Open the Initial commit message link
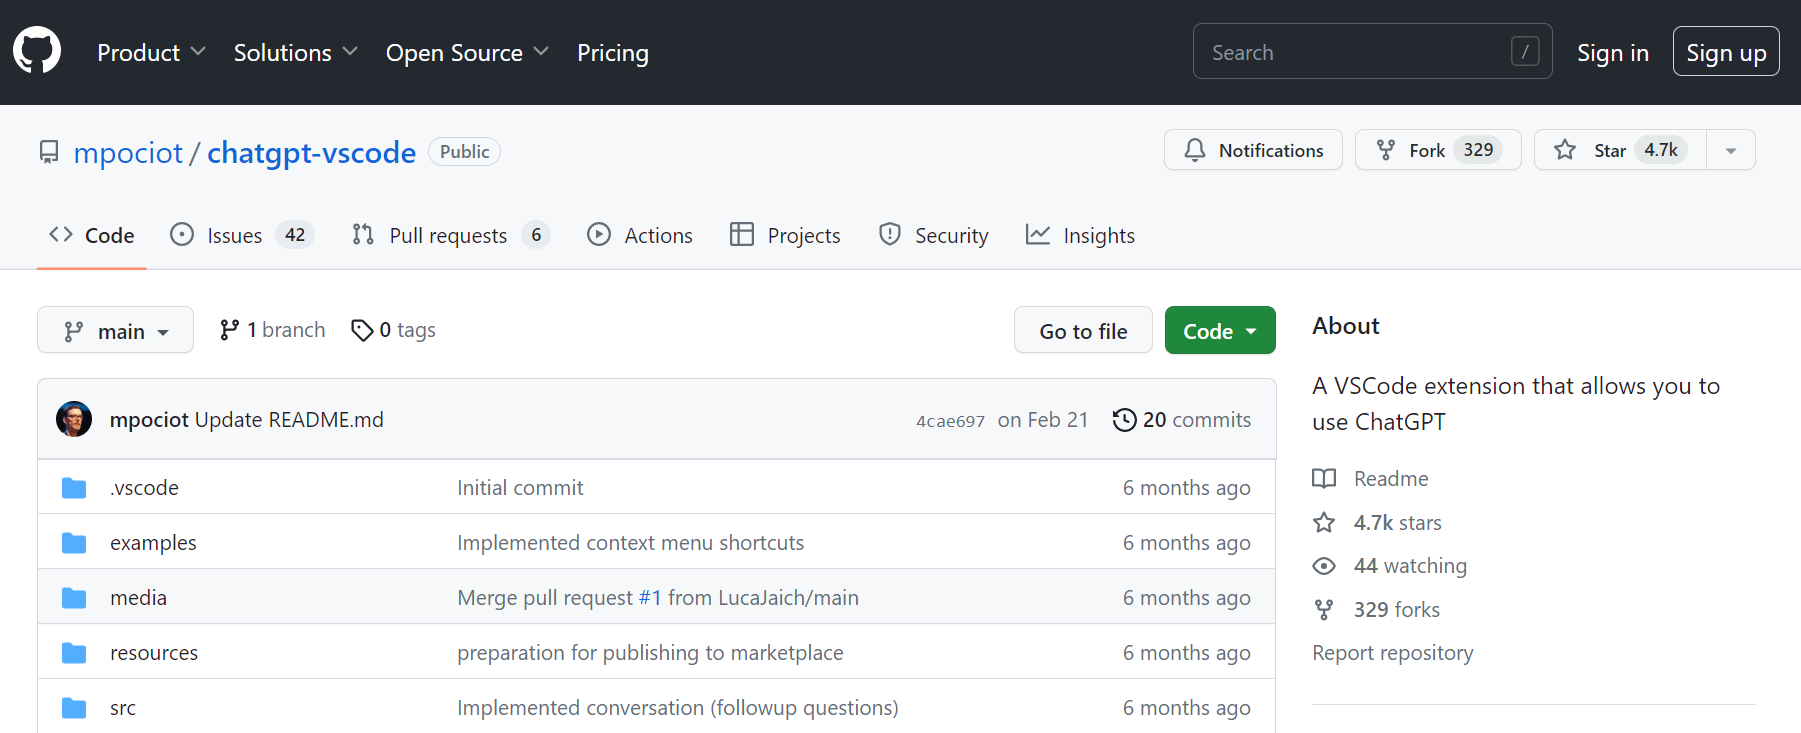The height and width of the screenshot is (733, 1801). click(520, 488)
